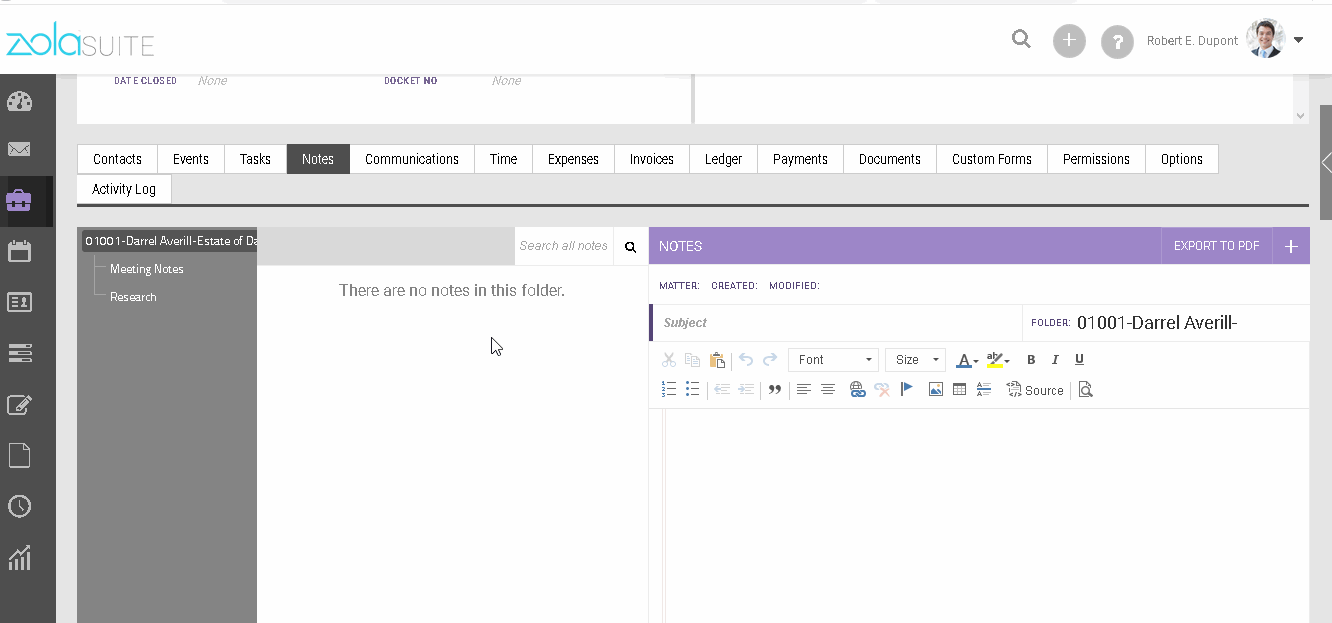Click the cut scissors icon in editor

click(669, 360)
